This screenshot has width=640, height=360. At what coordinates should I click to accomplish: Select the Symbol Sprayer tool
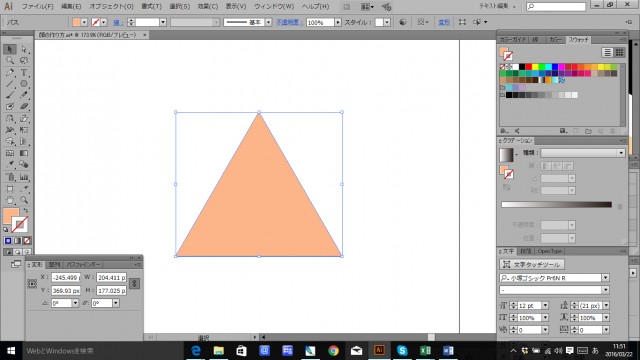pyautogui.click(x=10, y=177)
